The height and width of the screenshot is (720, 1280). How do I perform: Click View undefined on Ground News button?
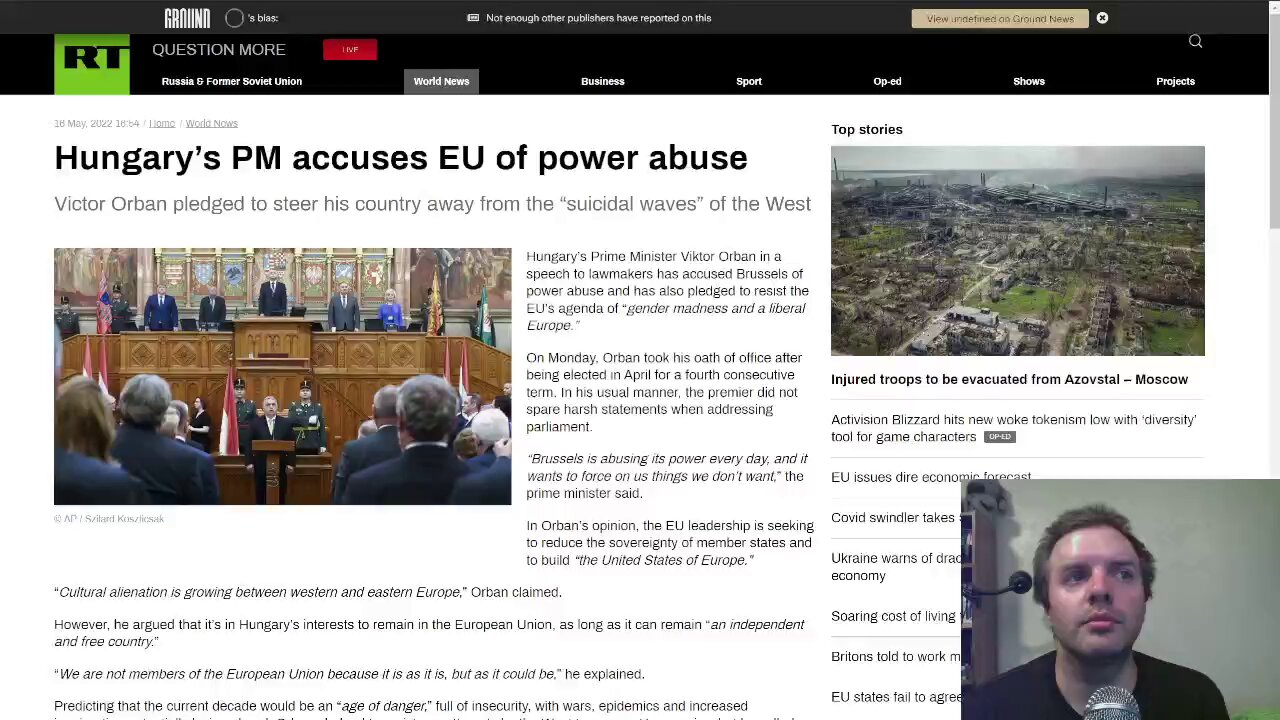pos(1000,18)
